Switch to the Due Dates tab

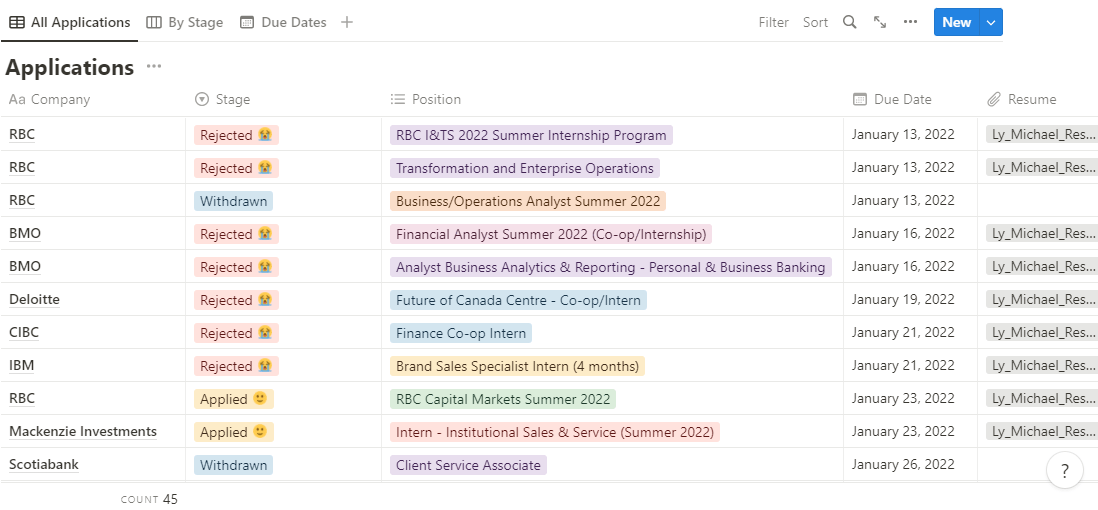click(x=283, y=22)
